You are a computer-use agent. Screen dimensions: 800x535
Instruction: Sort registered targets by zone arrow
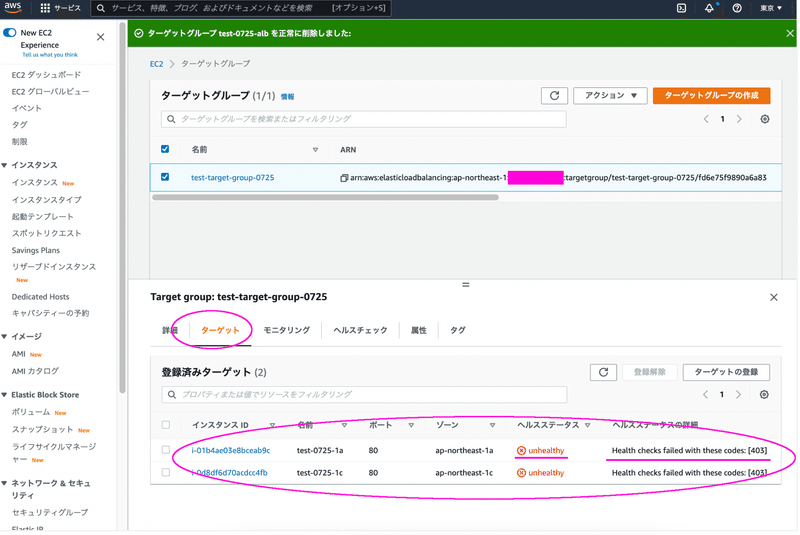pos(492,425)
